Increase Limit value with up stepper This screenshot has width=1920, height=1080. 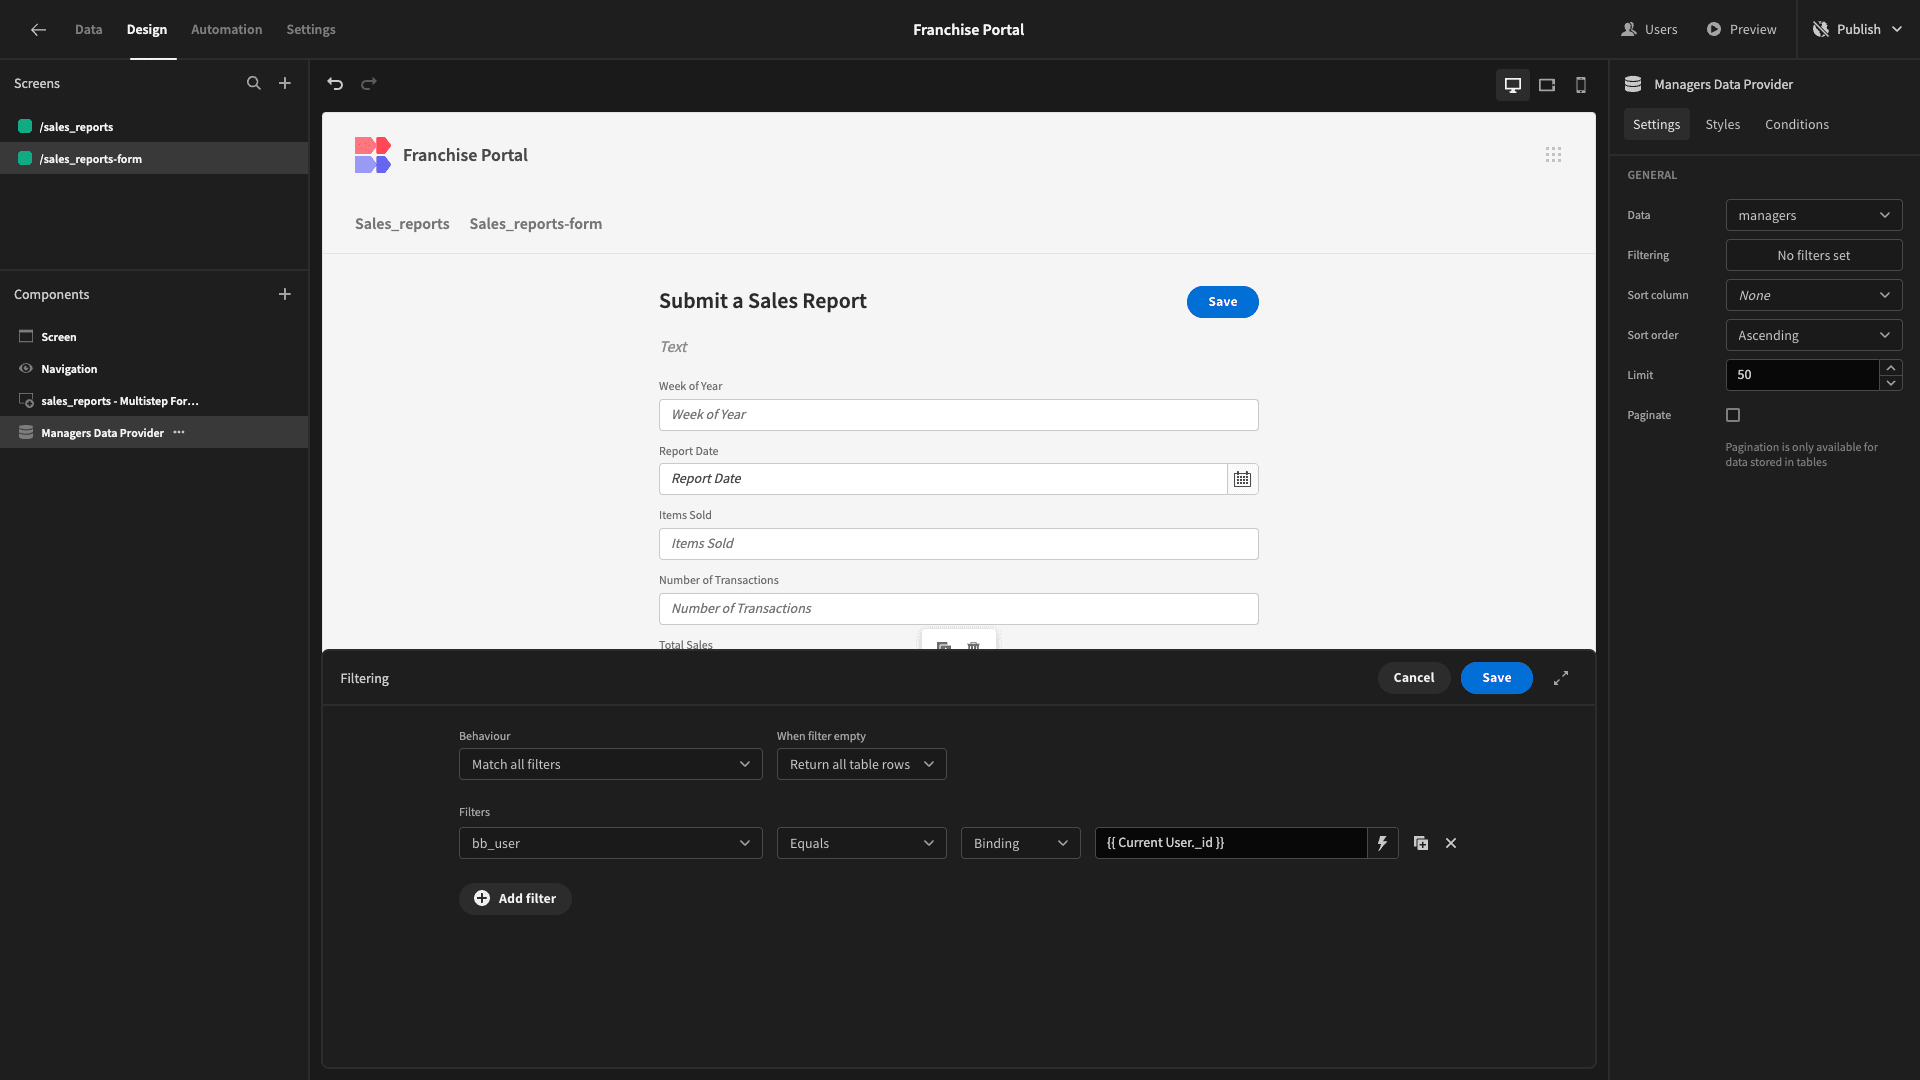[x=1891, y=368]
